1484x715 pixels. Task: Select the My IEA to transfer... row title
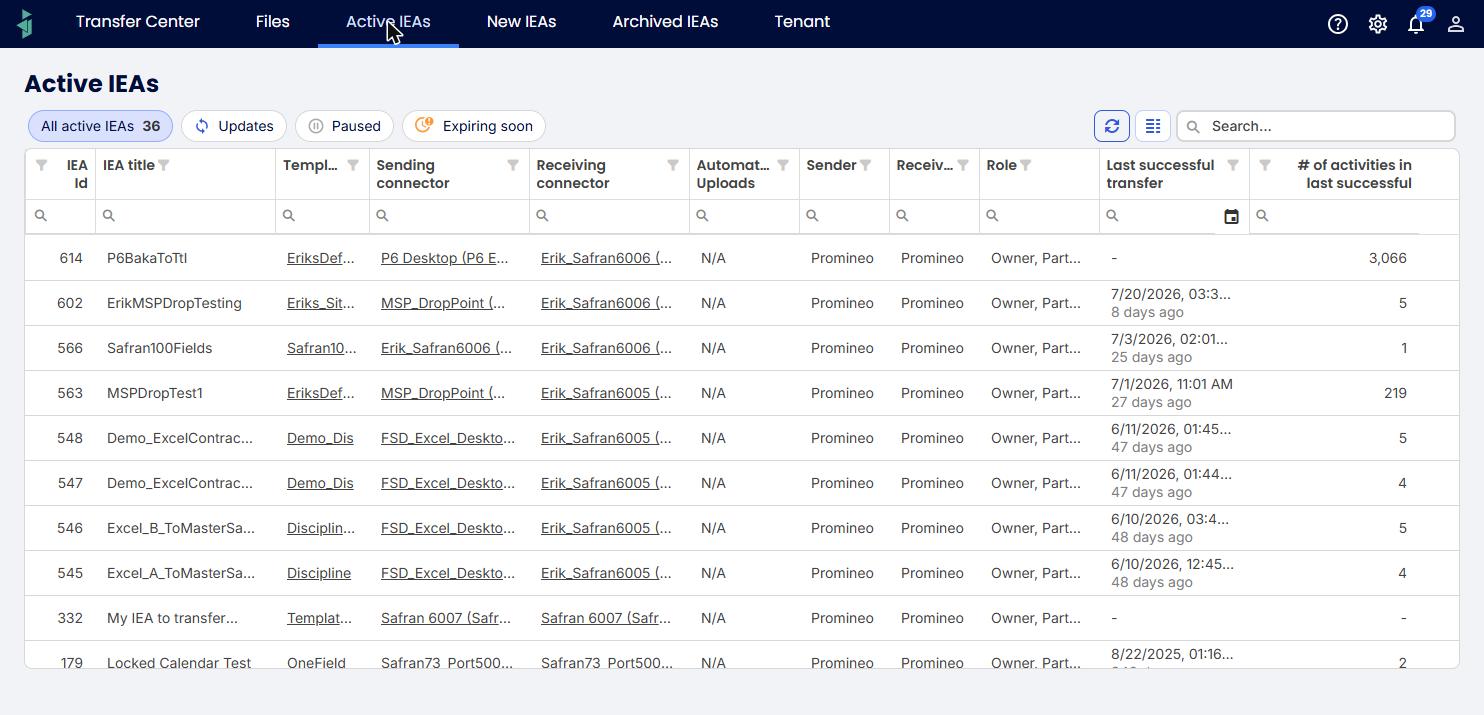click(x=172, y=618)
